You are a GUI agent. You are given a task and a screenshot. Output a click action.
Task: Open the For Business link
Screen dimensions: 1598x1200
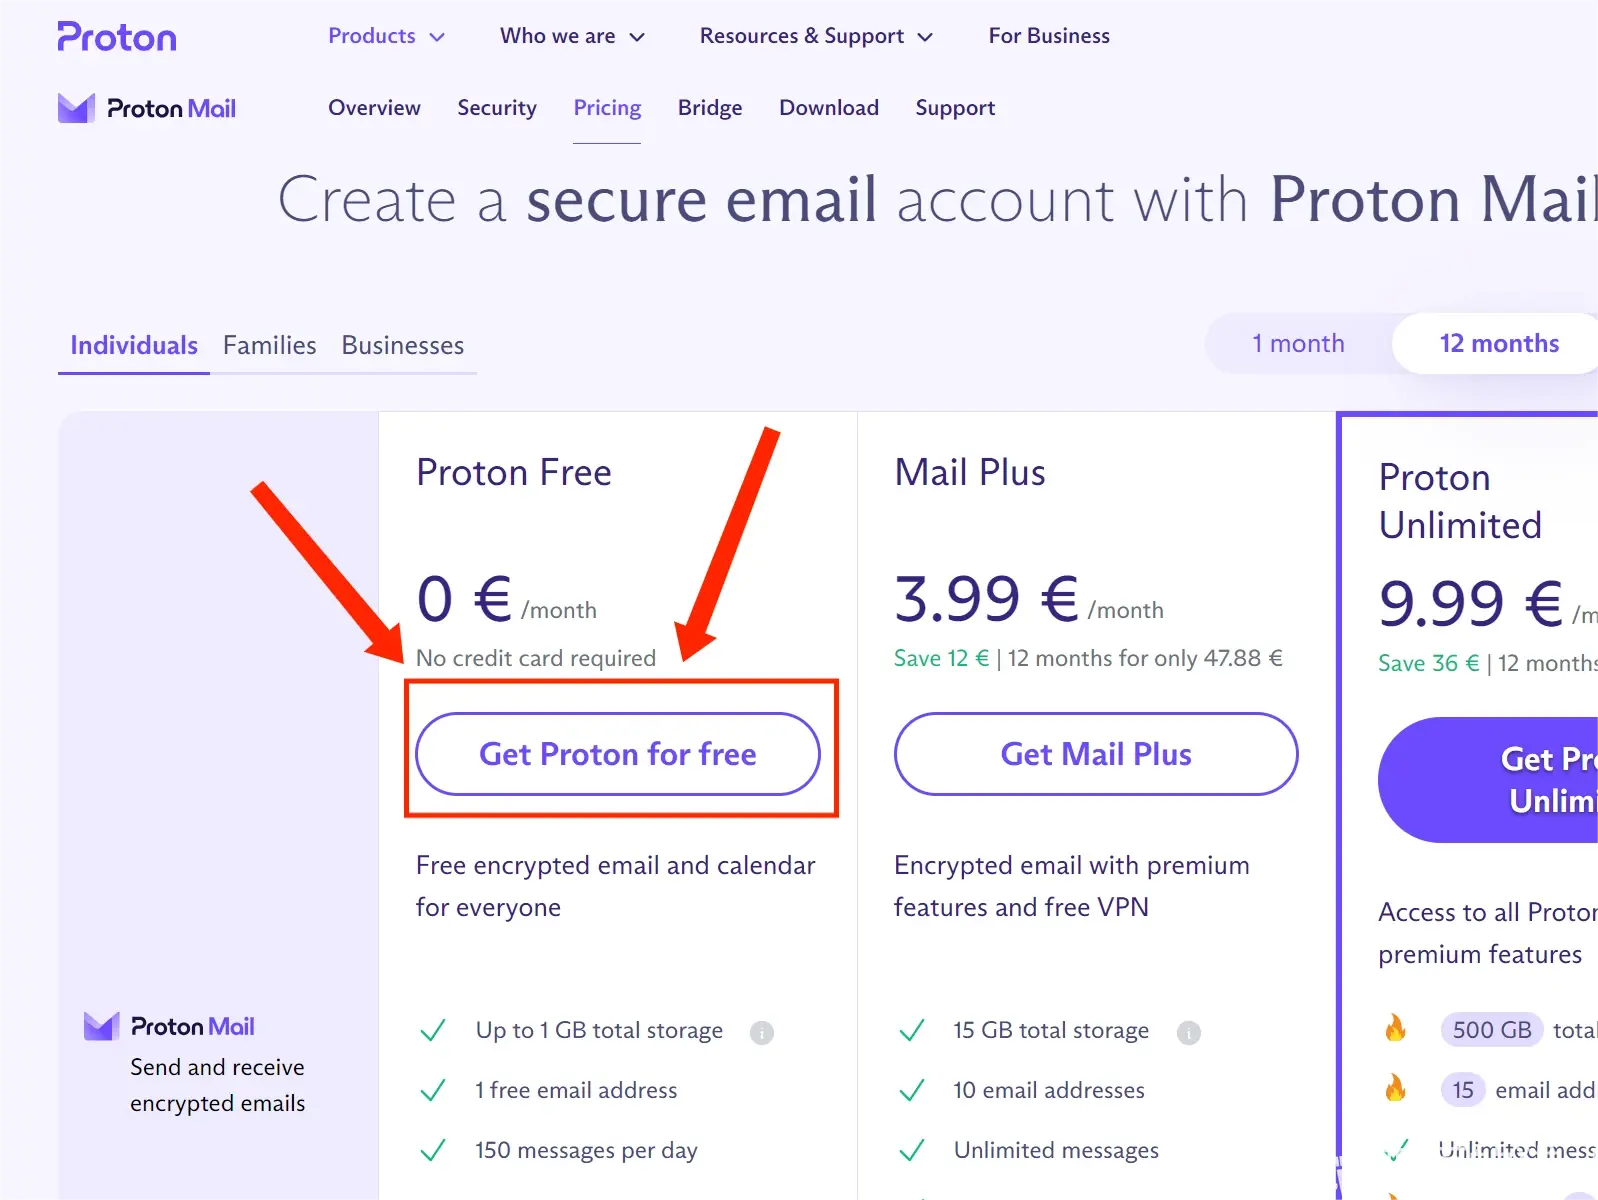pyautogui.click(x=1049, y=36)
